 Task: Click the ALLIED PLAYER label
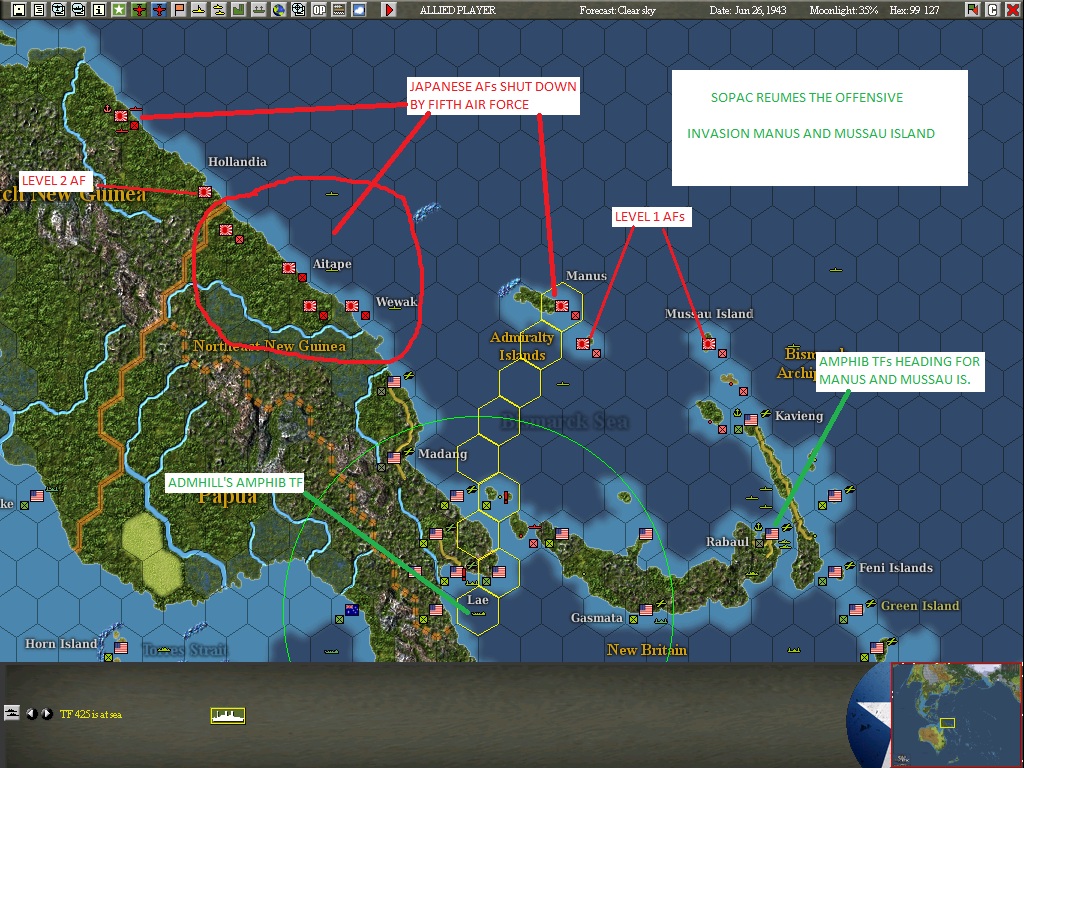457,10
